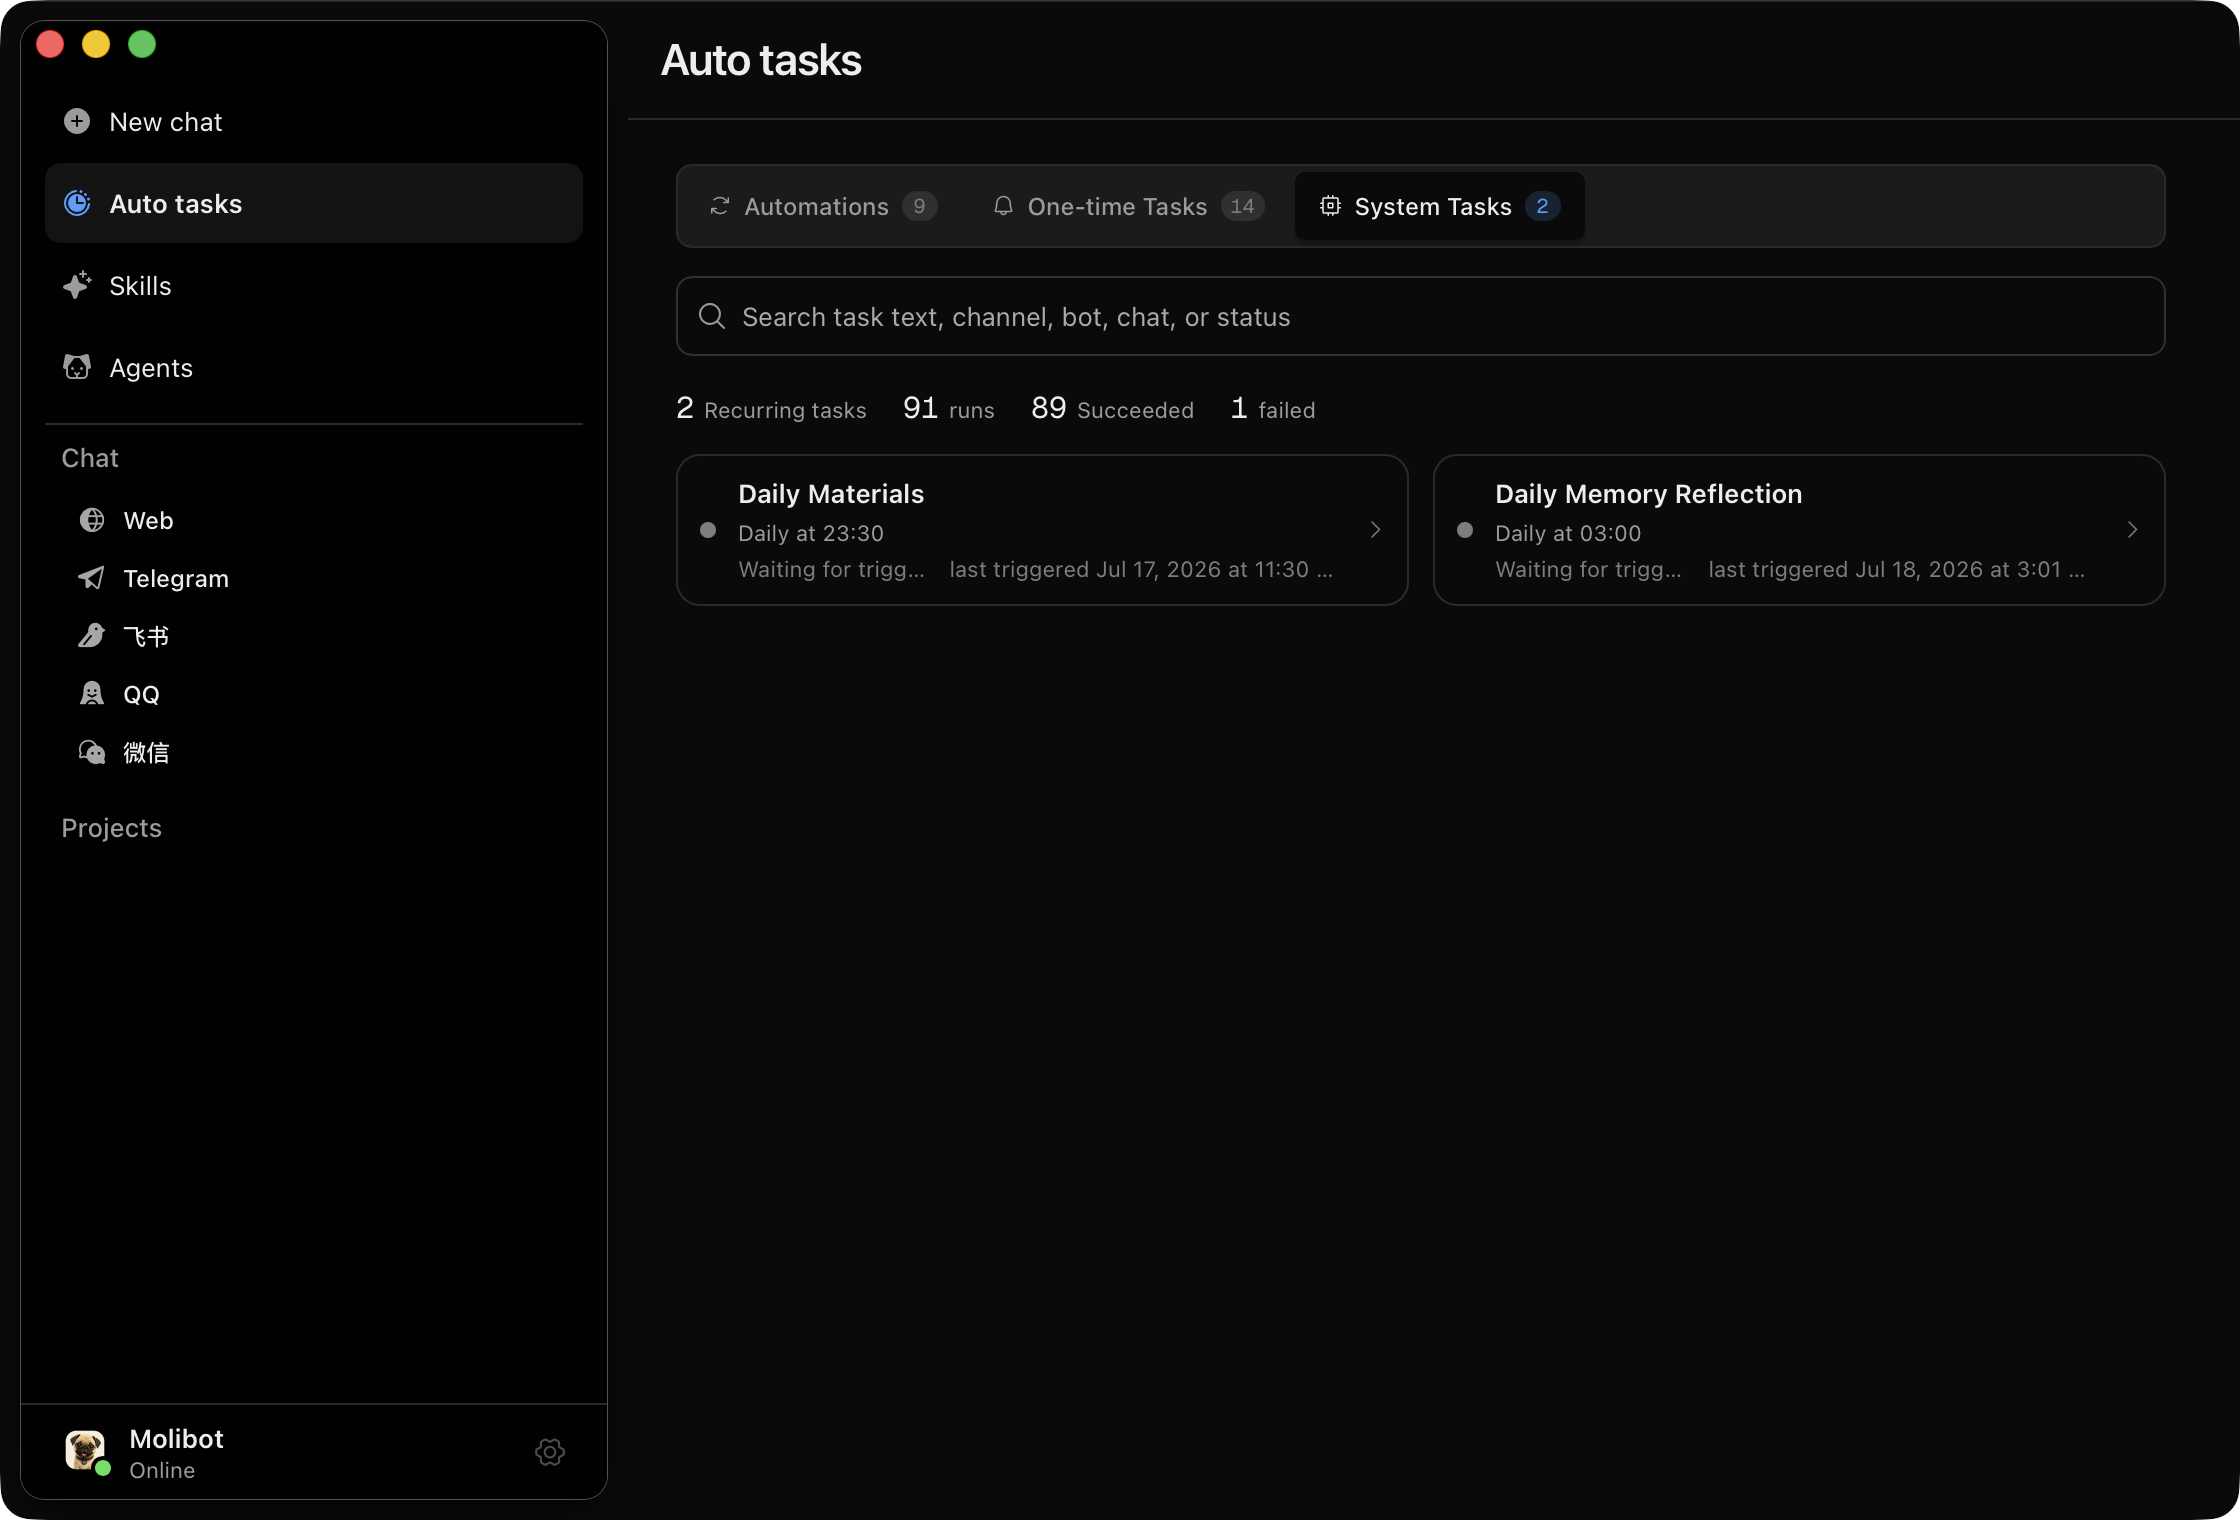
Task: Click 'last triggered Jul 18, 2026' text
Action: pos(1897,569)
